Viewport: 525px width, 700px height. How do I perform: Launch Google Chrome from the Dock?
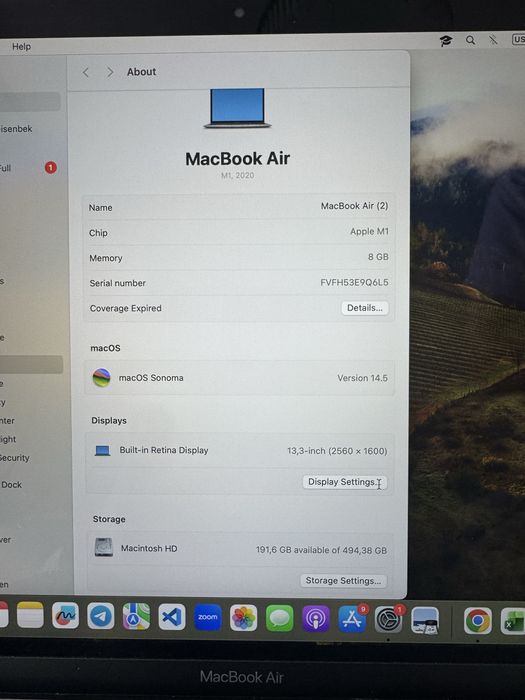[x=478, y=621]
